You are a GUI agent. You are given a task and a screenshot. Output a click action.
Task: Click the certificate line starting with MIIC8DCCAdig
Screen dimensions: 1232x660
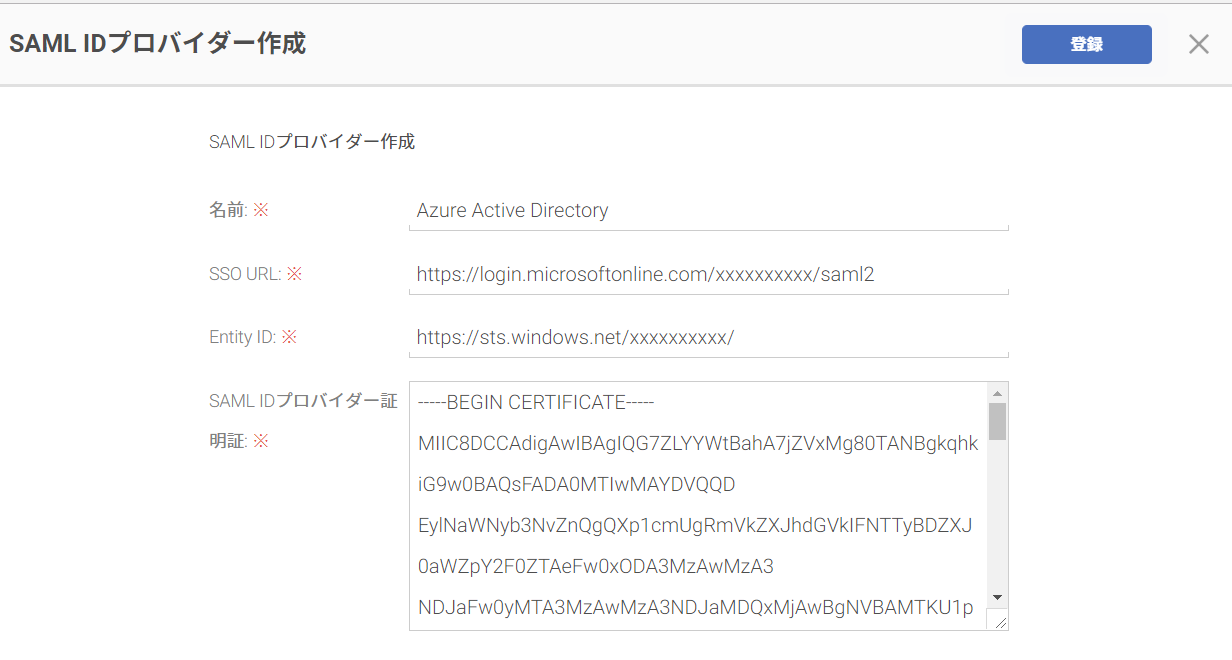pyautogui.click(x=698, y=444)
